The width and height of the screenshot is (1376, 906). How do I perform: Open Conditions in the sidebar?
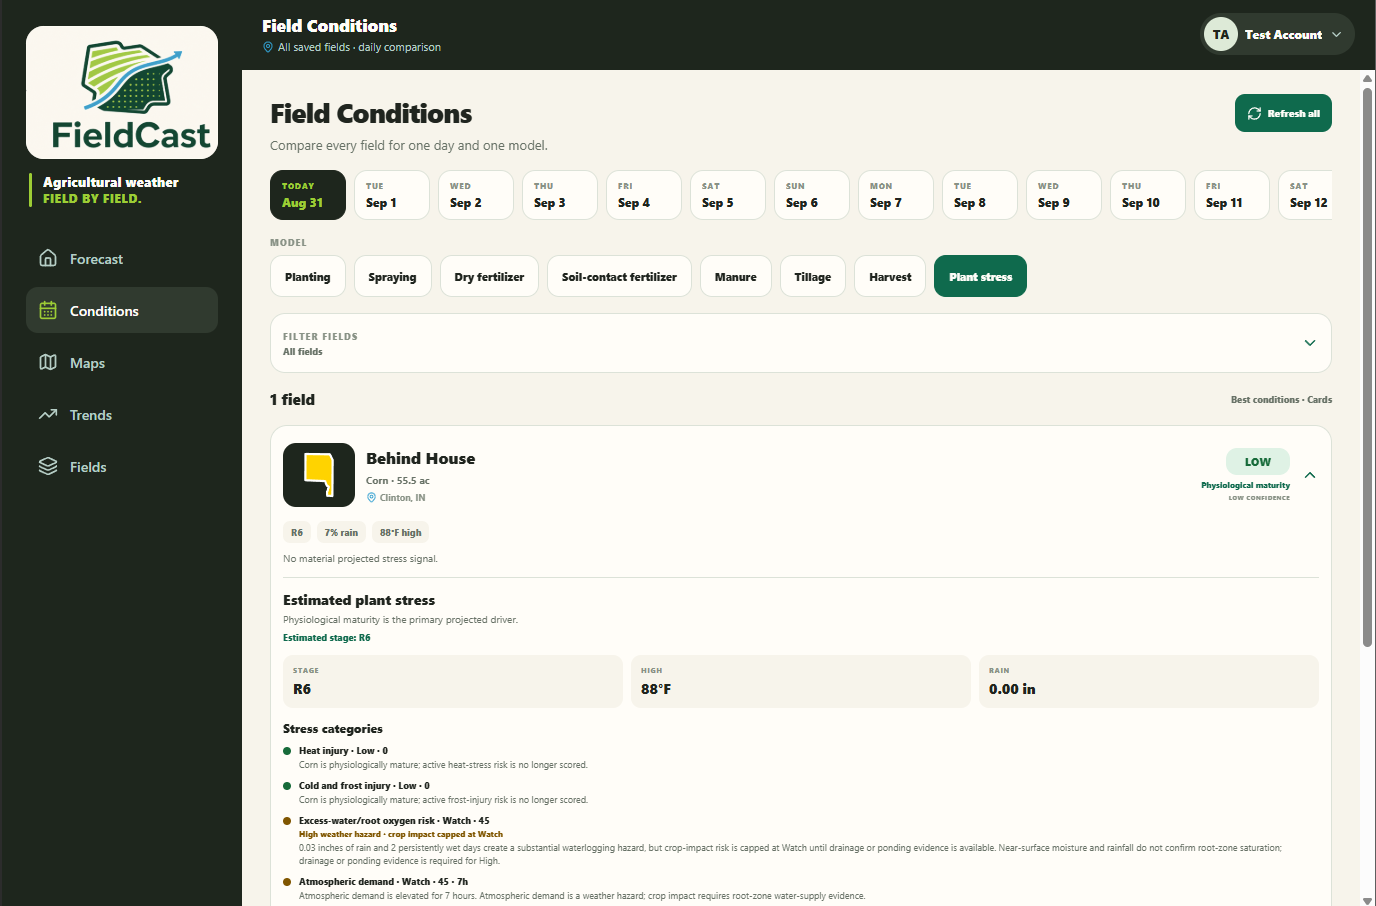(x=122, y=310)
